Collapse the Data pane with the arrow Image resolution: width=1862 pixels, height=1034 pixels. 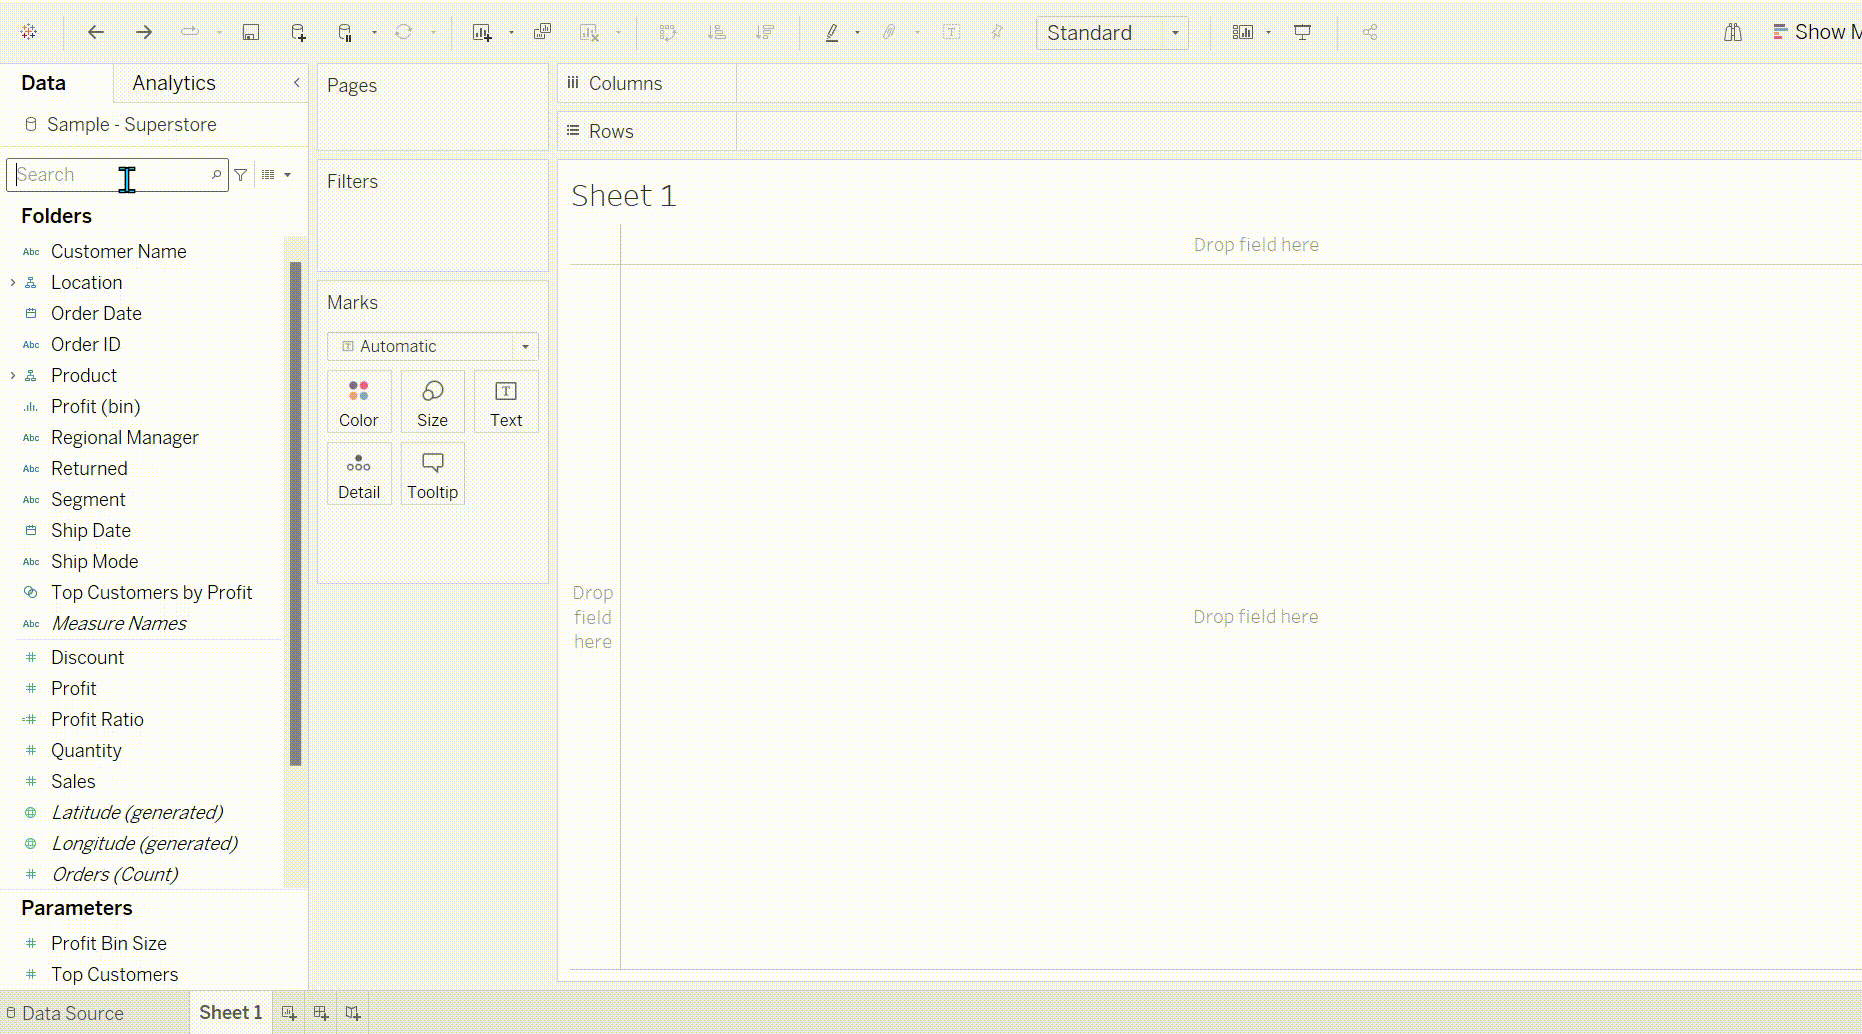[x=296, y=83]
